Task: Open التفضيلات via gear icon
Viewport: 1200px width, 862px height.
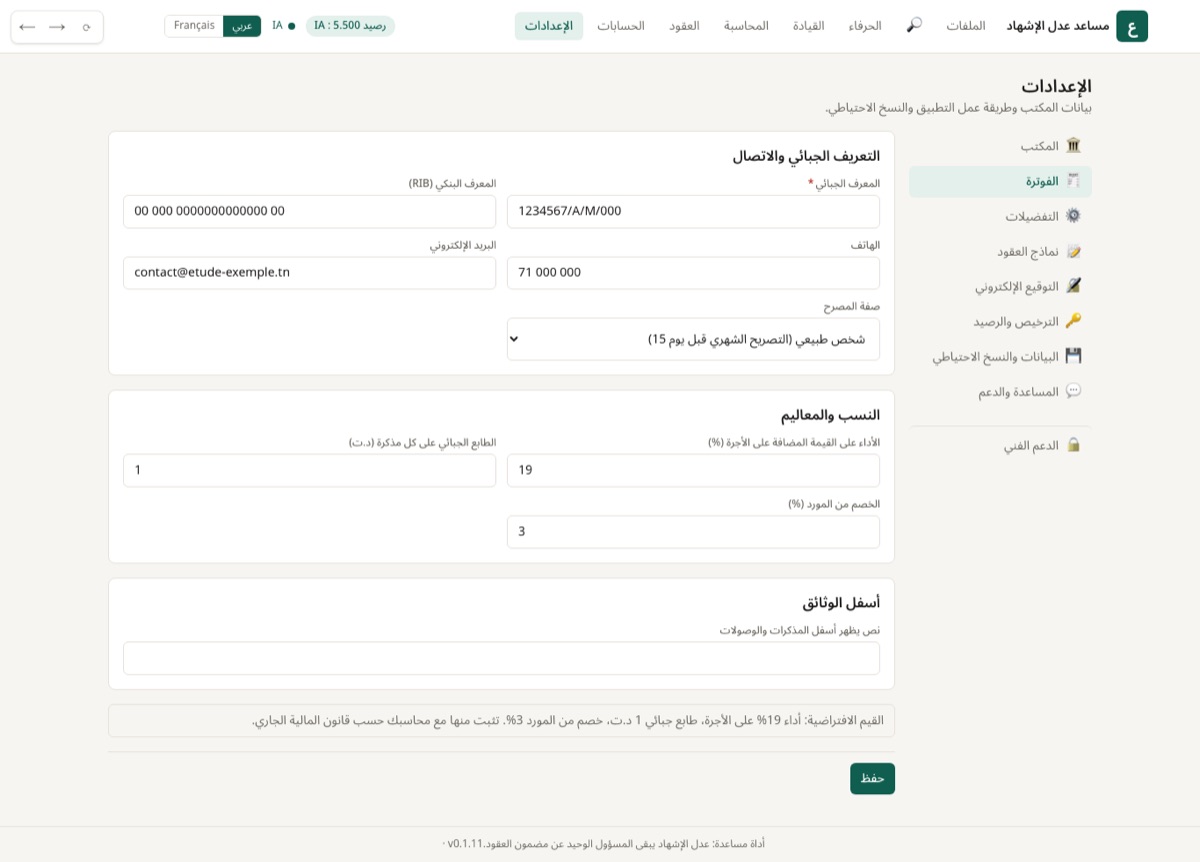Action: [x=1073, y=216]
